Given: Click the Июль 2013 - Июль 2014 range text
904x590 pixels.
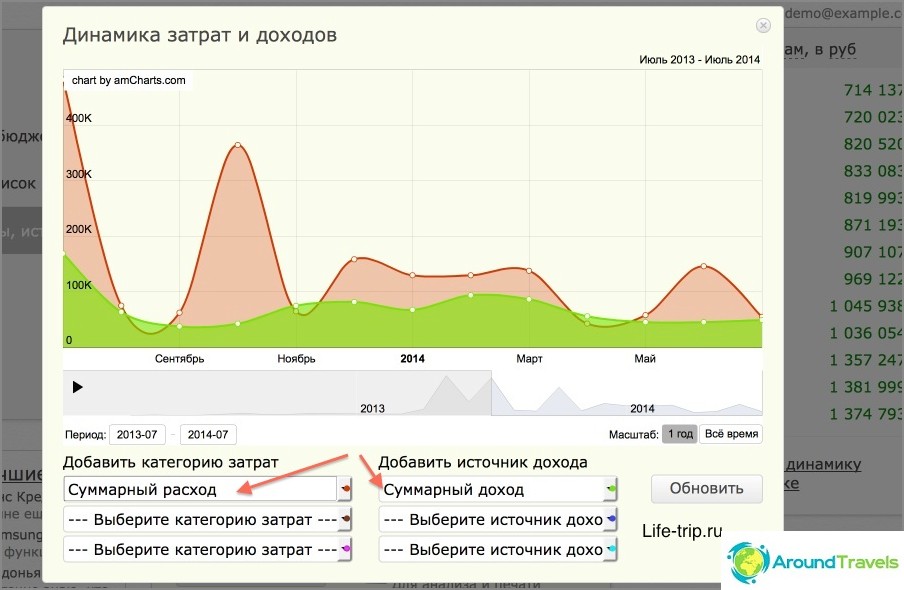Looking at the screenshot, I should [x=699, y=59].
